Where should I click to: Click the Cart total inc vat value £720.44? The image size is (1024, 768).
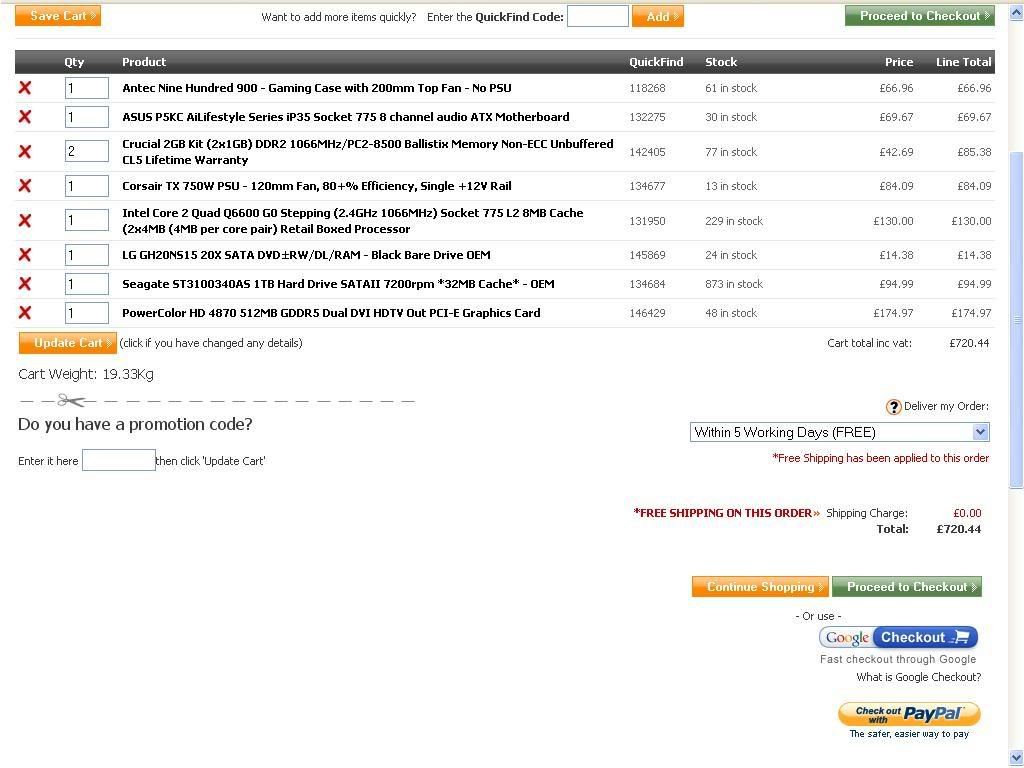pyautogui.click(x=969, y=343)
